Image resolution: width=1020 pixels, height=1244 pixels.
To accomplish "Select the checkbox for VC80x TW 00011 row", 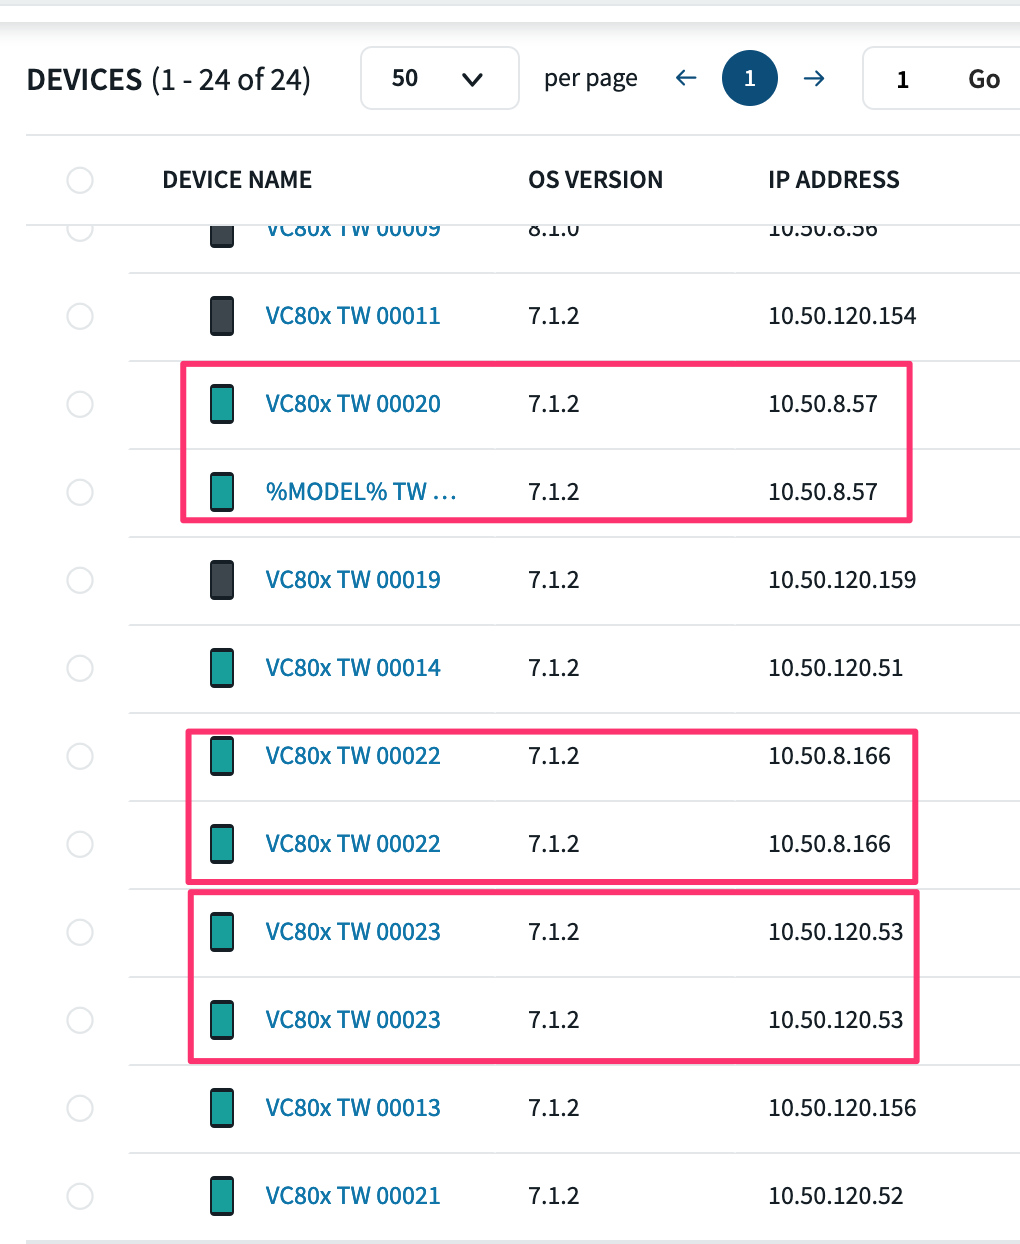I will coord(80,316).
